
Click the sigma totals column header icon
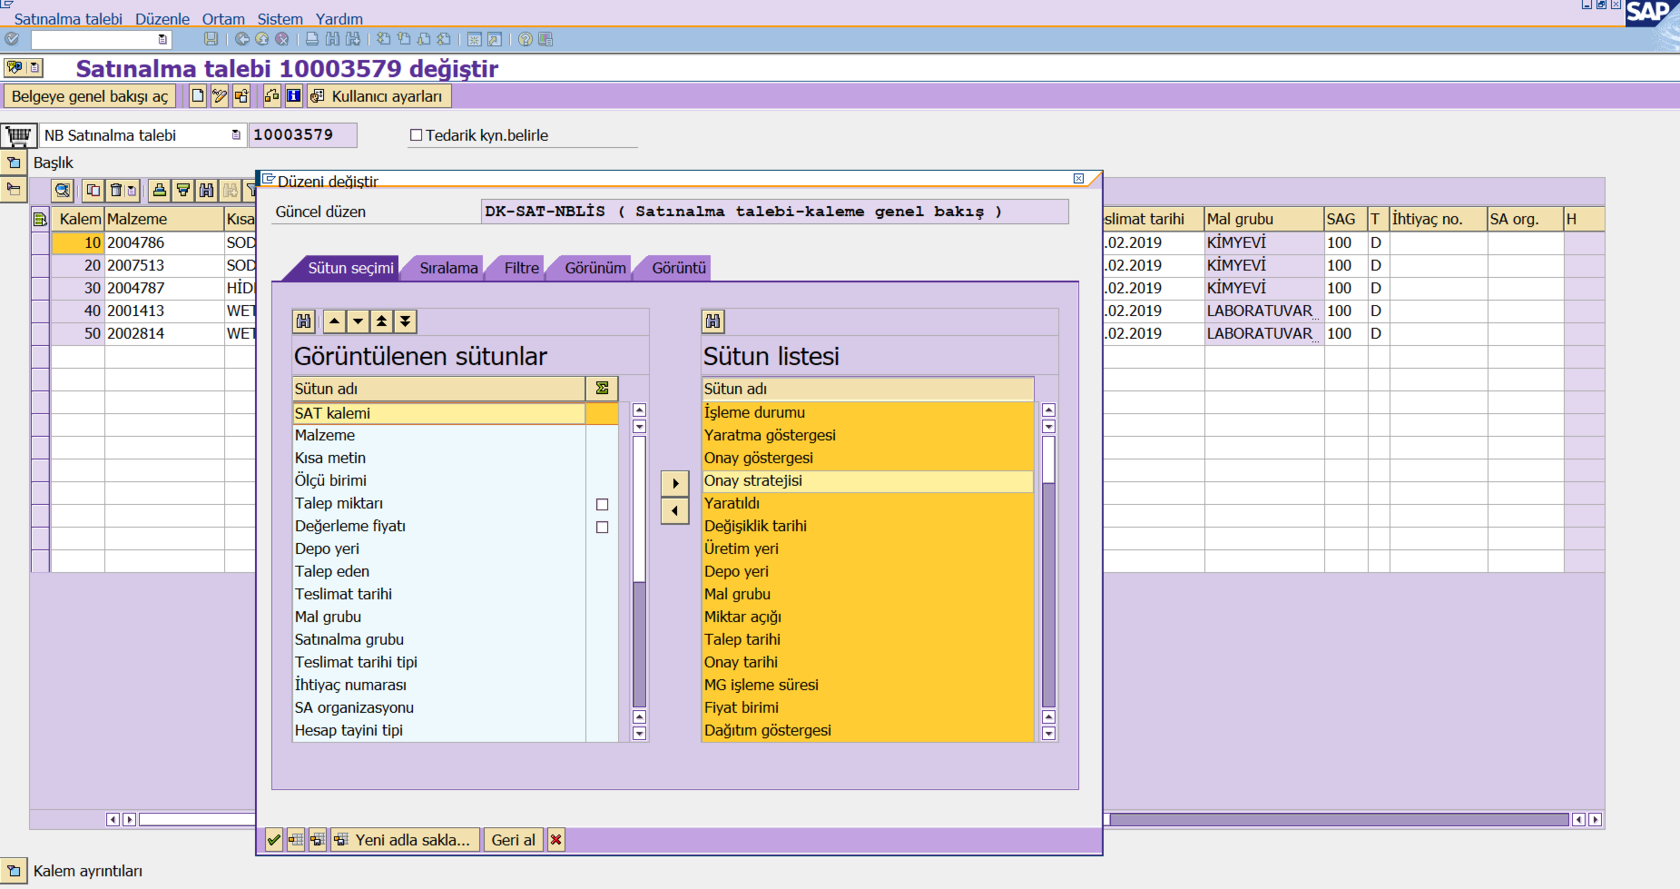(x=602, y=388)
